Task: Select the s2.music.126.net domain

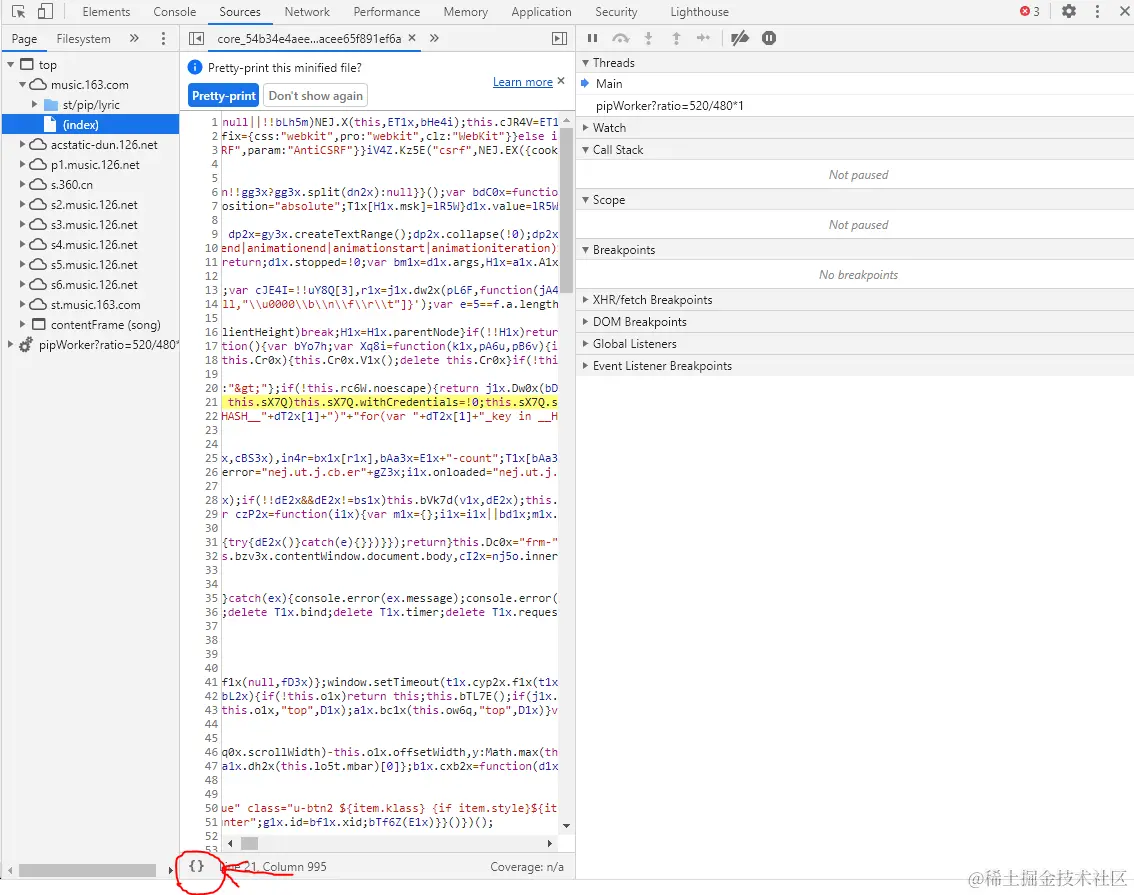Action: coord(94,205)
